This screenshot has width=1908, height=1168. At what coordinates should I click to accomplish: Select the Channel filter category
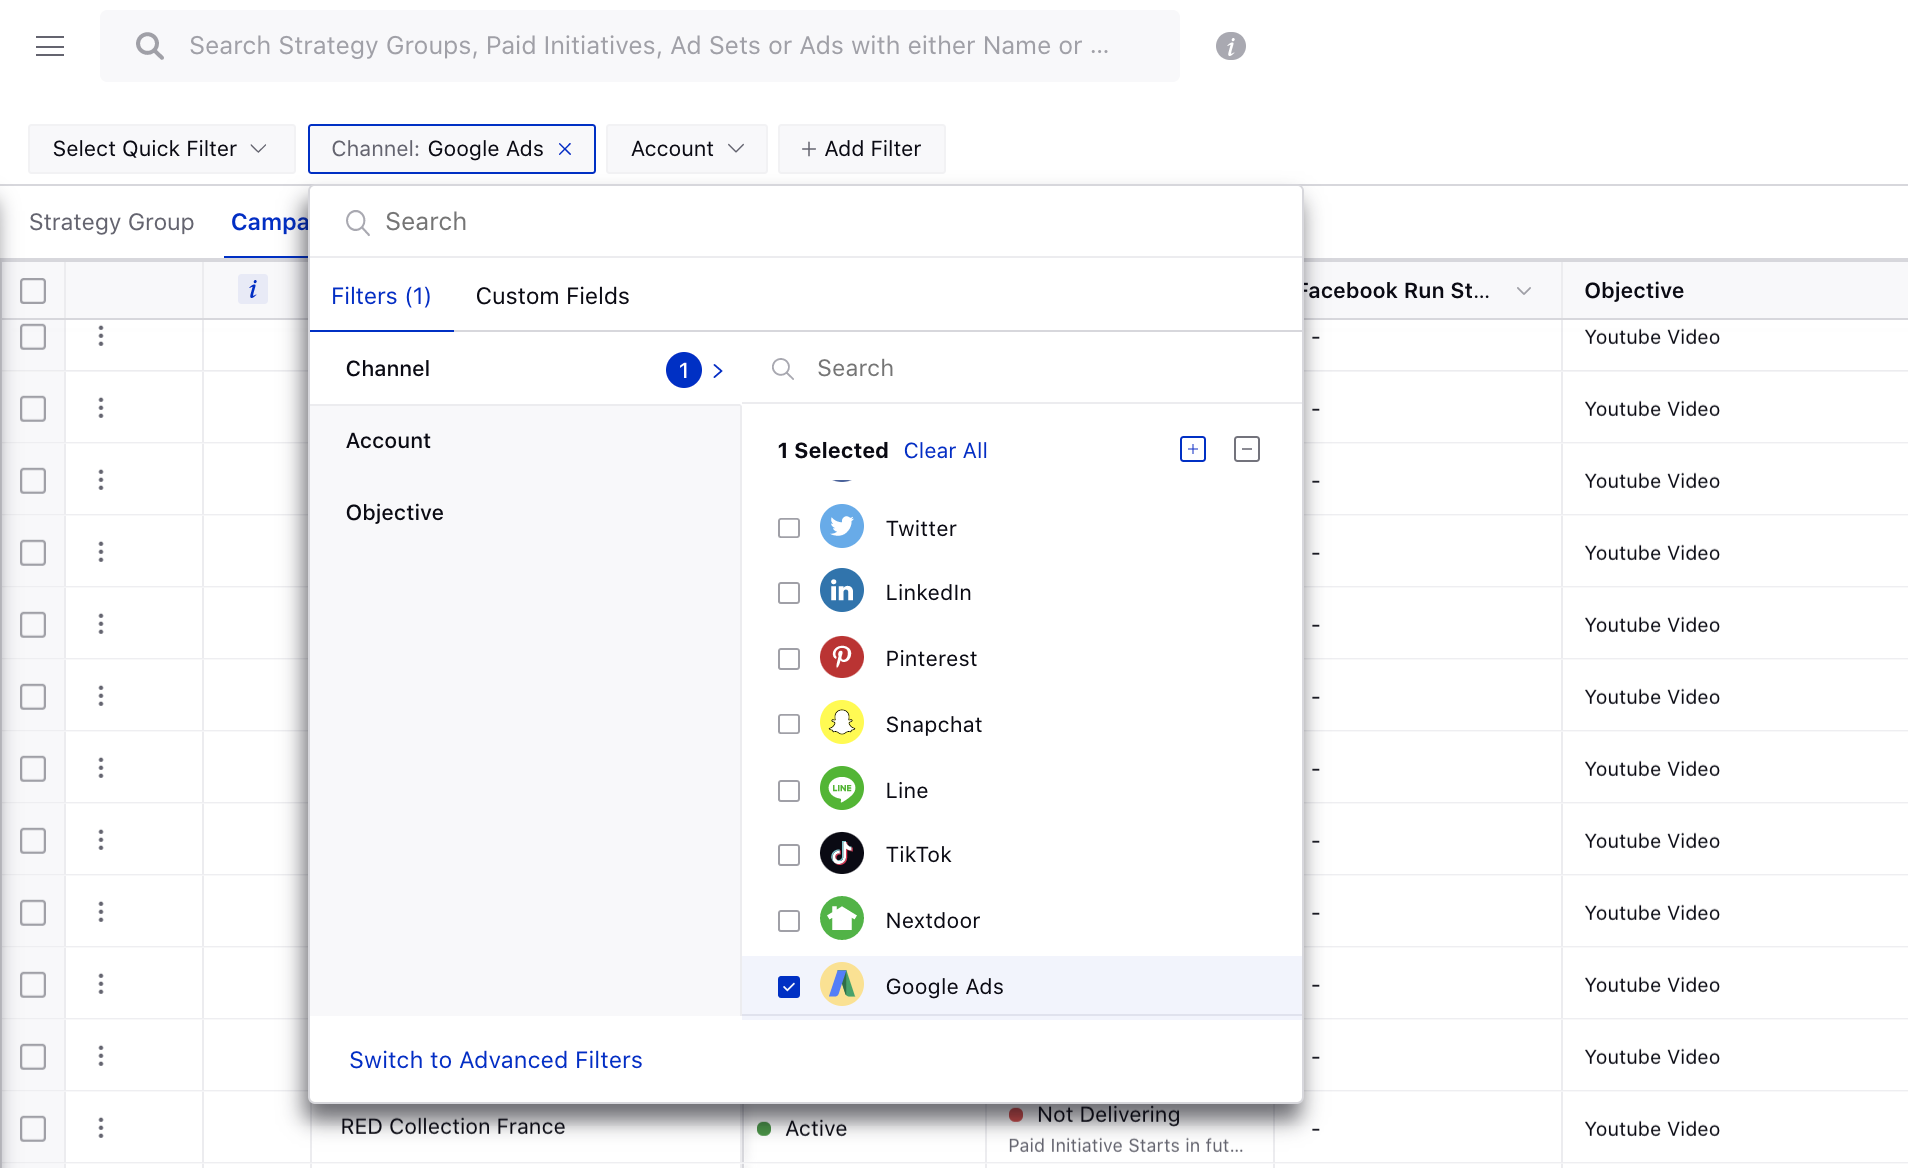point(526,369)
